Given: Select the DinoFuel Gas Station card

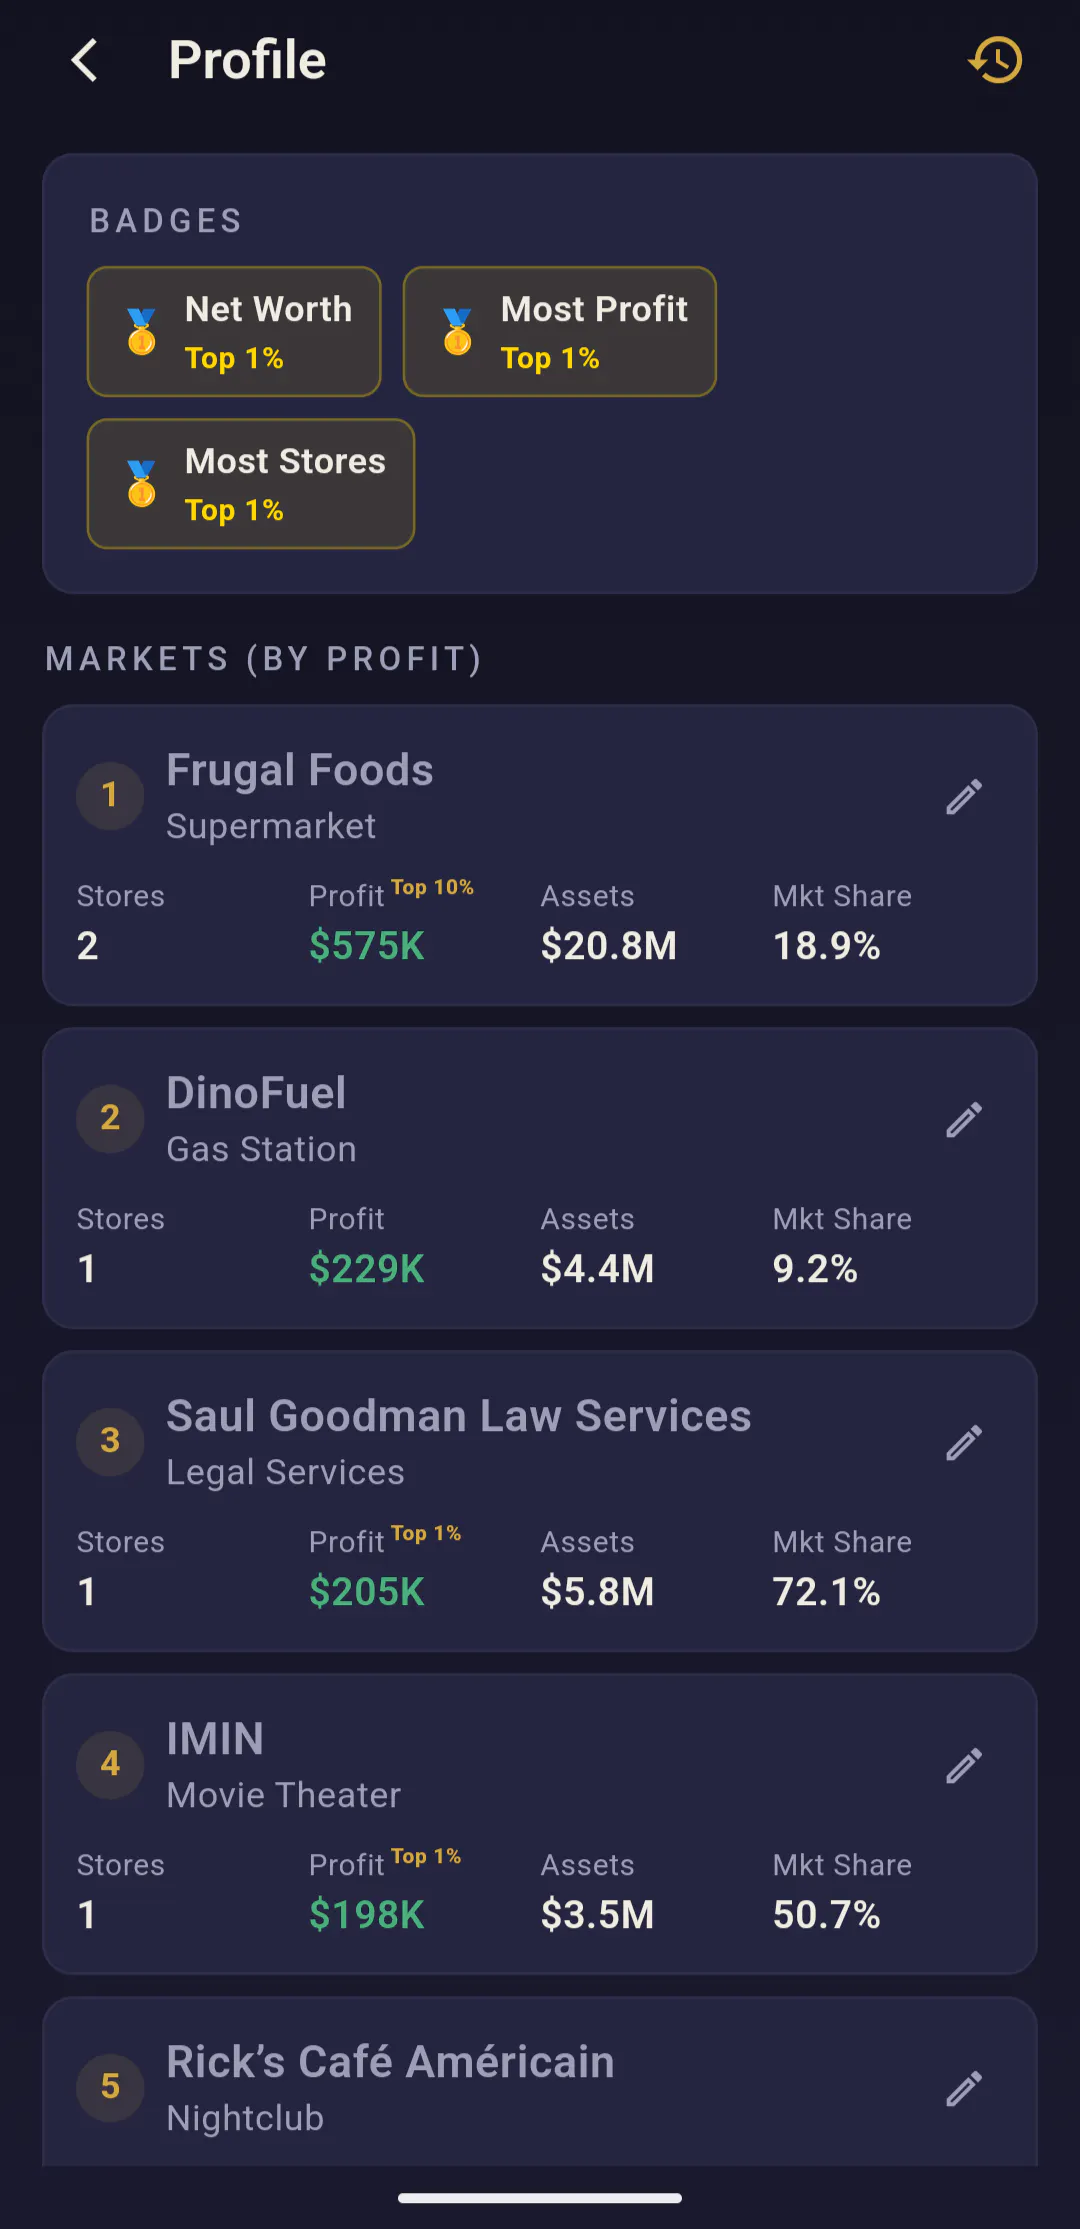Looking at the screenshot, I should [540, 1178].
